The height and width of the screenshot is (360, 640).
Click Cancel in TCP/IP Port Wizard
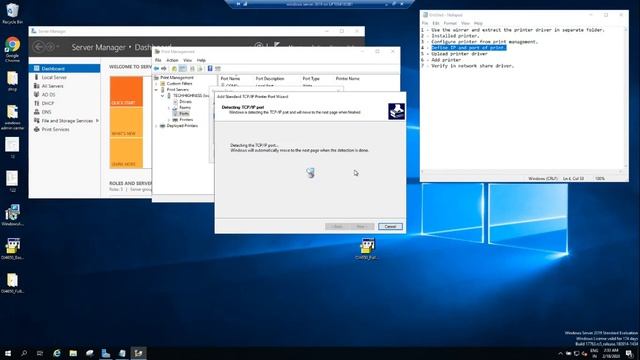(390, 227)
